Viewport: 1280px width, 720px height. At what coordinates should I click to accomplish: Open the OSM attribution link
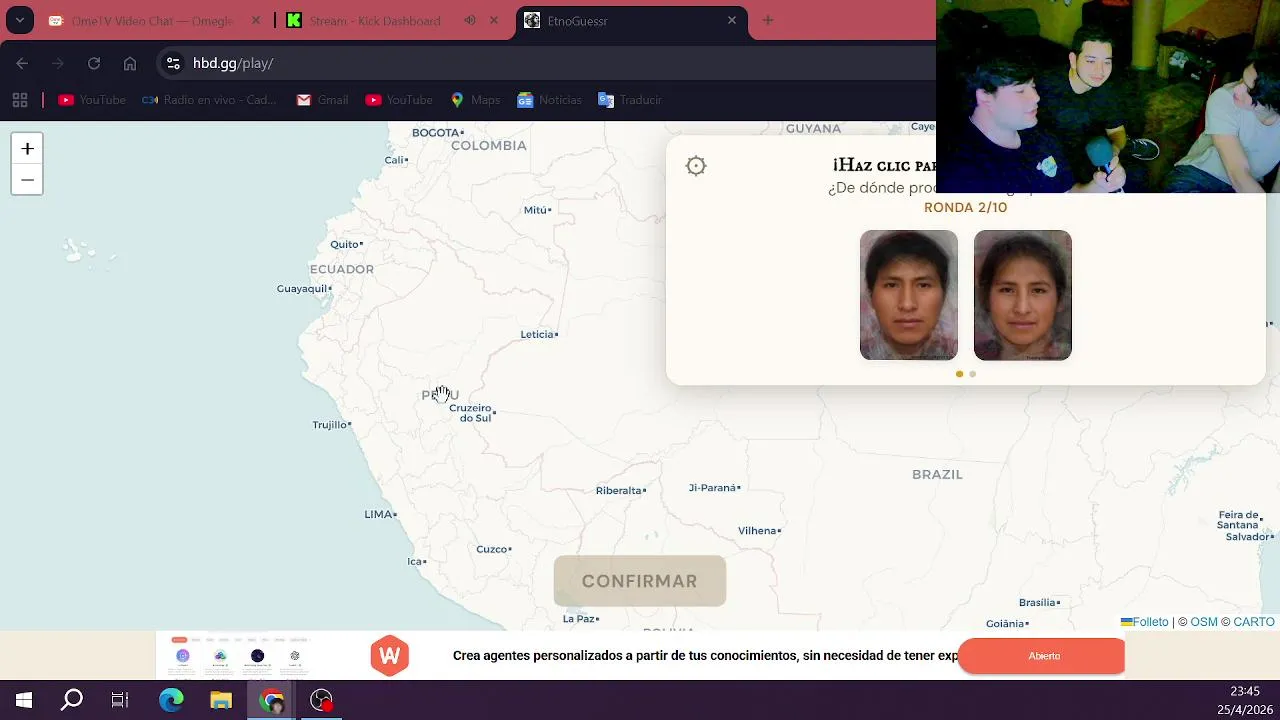1204,622
